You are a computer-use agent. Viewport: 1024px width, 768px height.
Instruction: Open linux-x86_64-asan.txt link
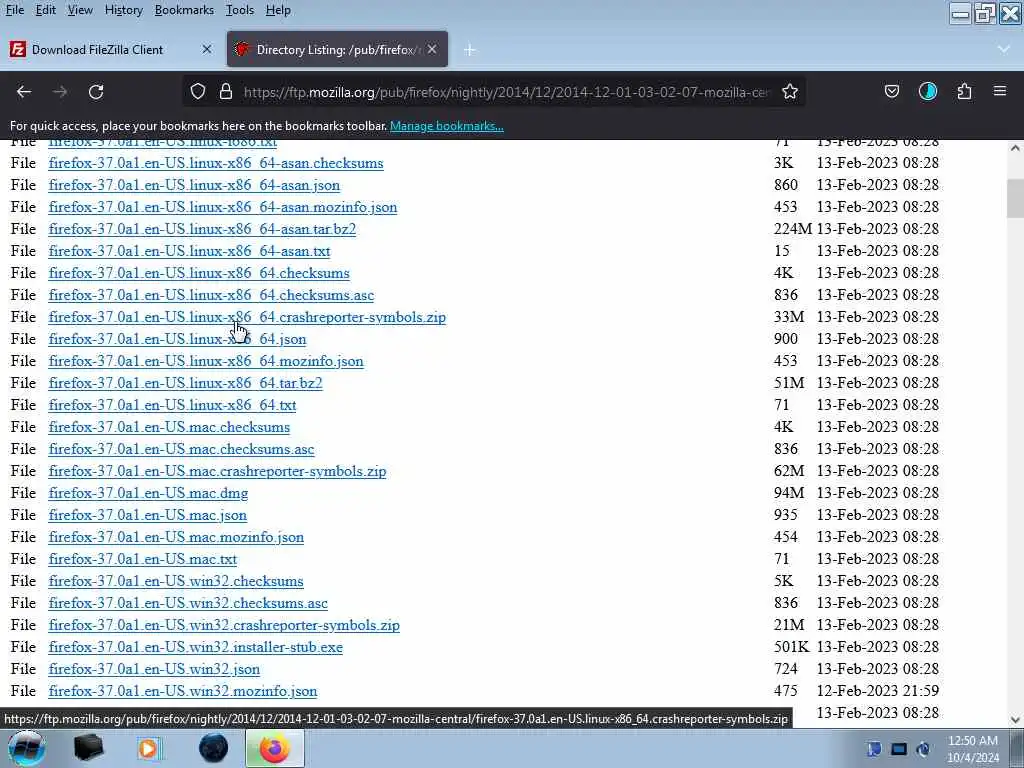pos(189,251)
